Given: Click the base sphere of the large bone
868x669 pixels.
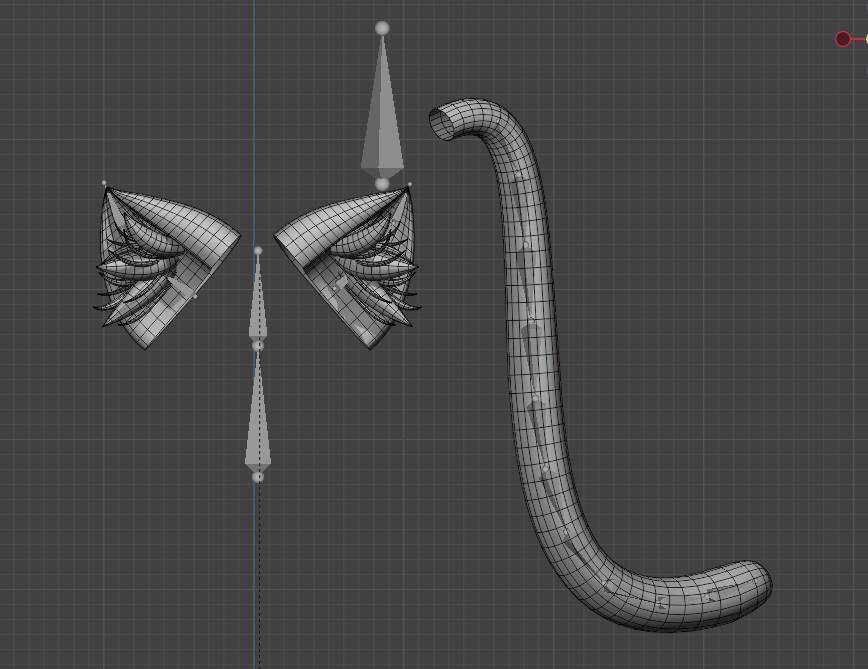Looking at the screenshot, I should click(x=382, y=184).
